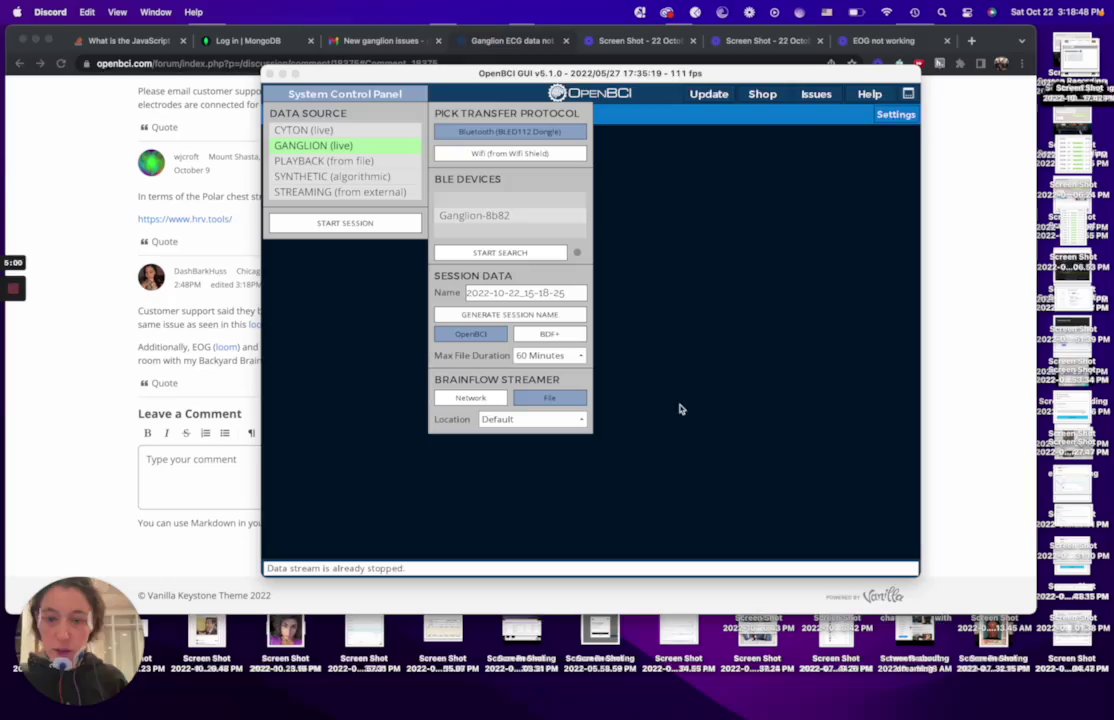
Task: Toggle strikethrough in comment editor
Action: click(186, 433)
